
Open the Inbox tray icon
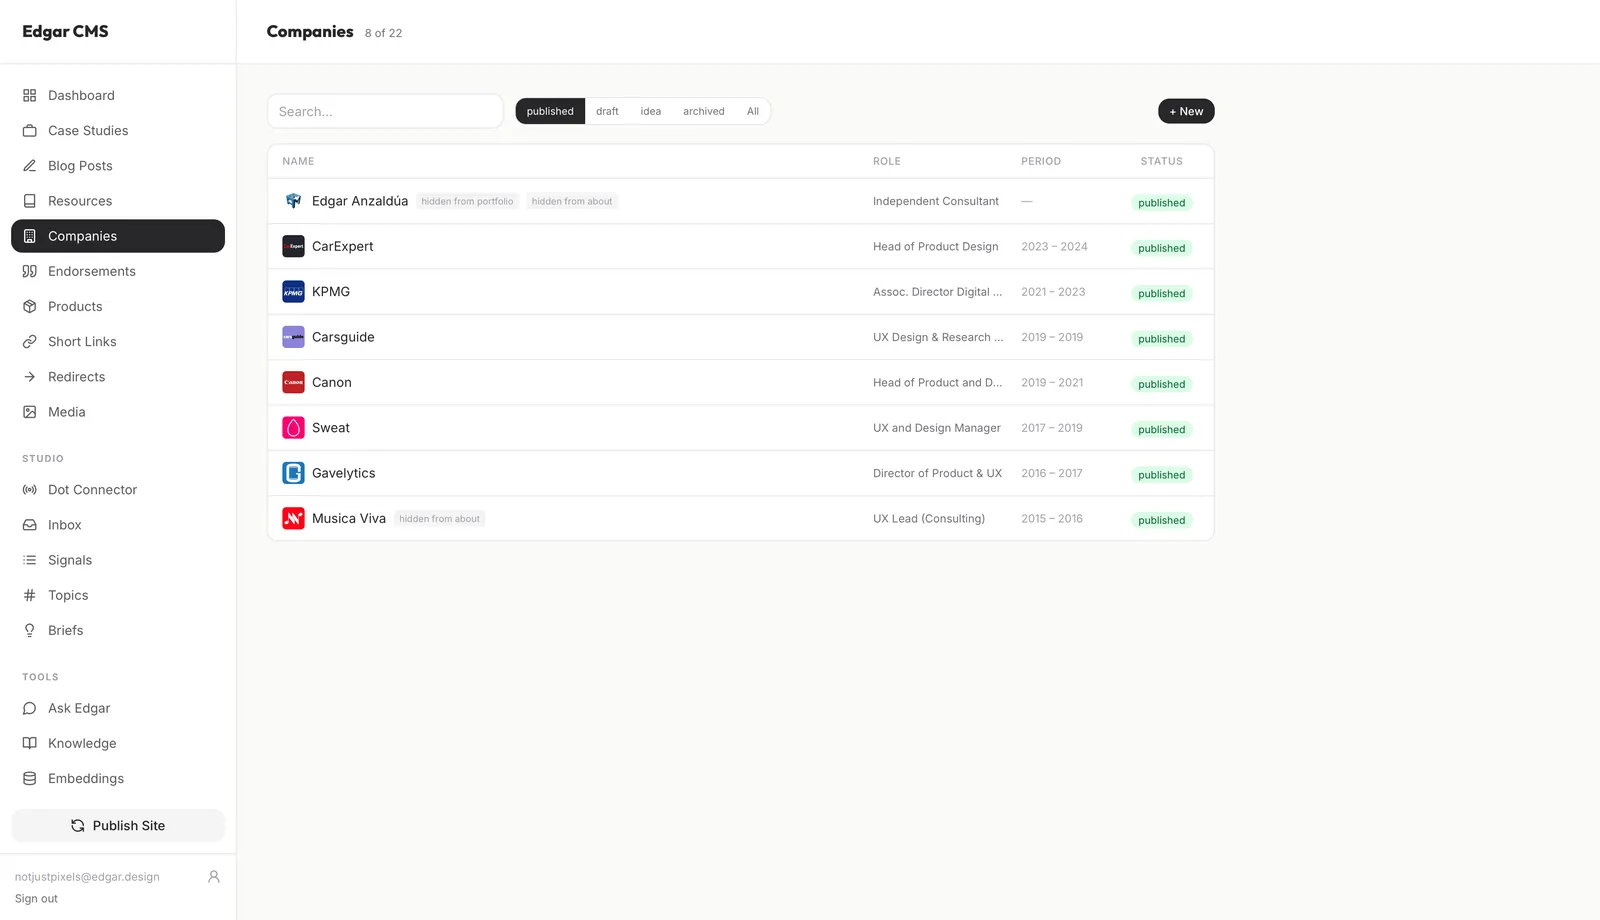30,525
